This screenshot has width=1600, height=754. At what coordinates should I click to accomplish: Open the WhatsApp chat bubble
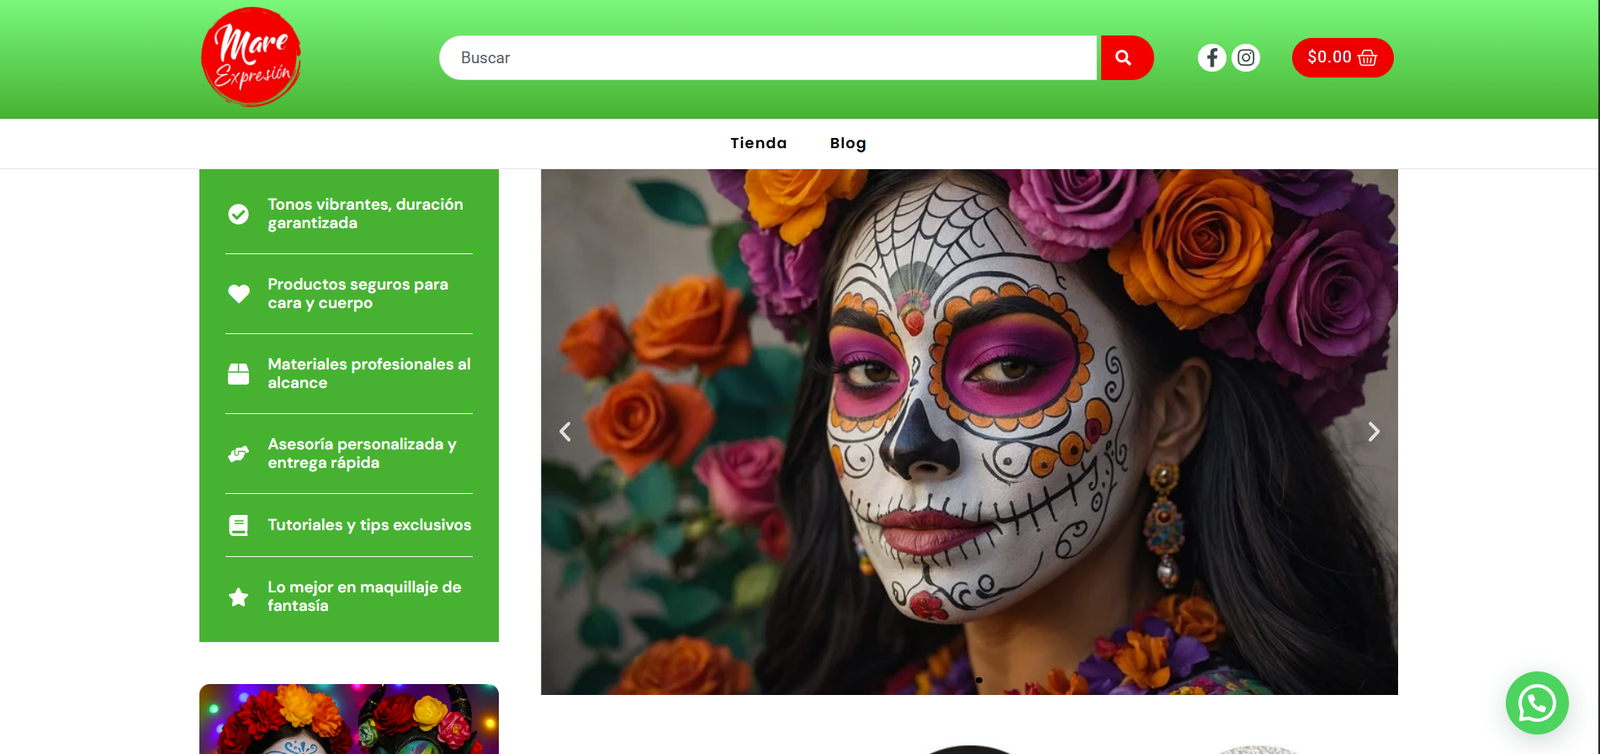point(1537,703)
